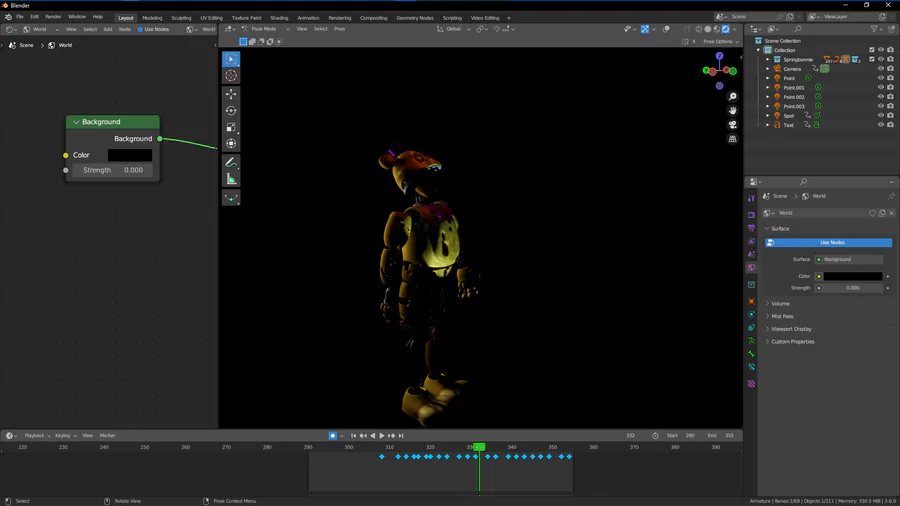Hide the Spot light in viewport
The image size is (900, 506).
pyautogui.click(x=880, y=115)
